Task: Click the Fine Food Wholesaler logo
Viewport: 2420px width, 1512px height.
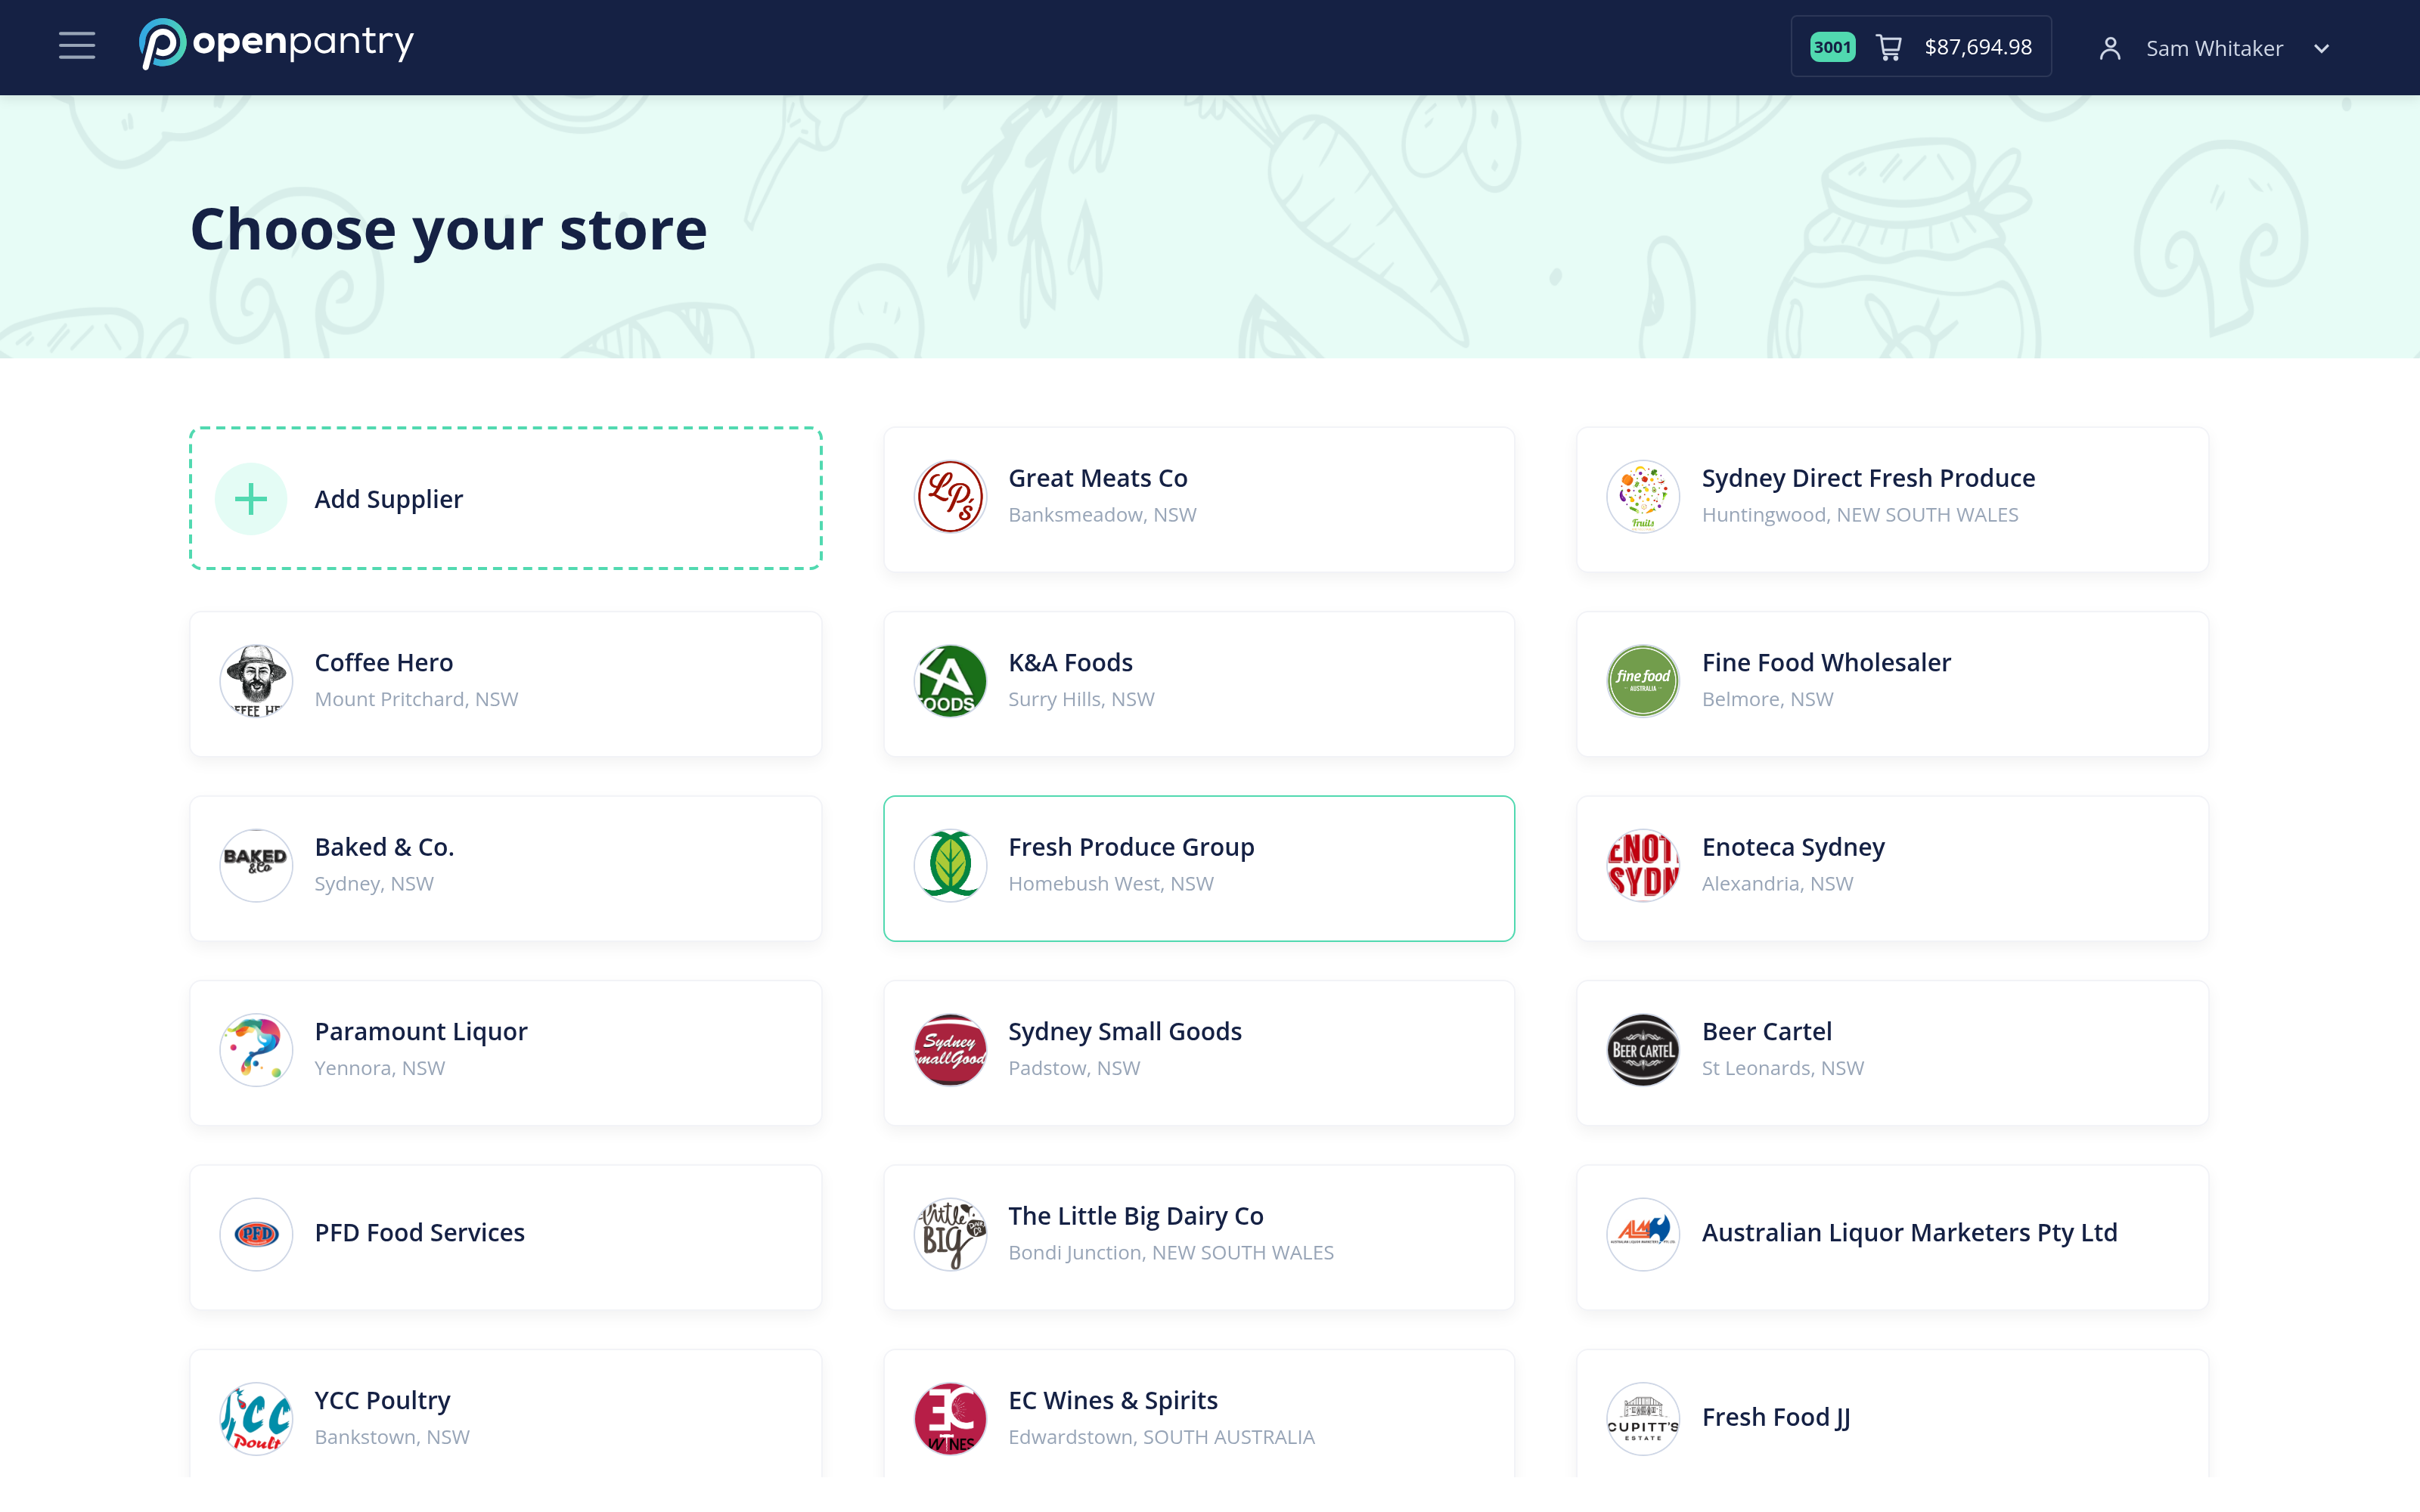Action: click(x=1643, y=681)
